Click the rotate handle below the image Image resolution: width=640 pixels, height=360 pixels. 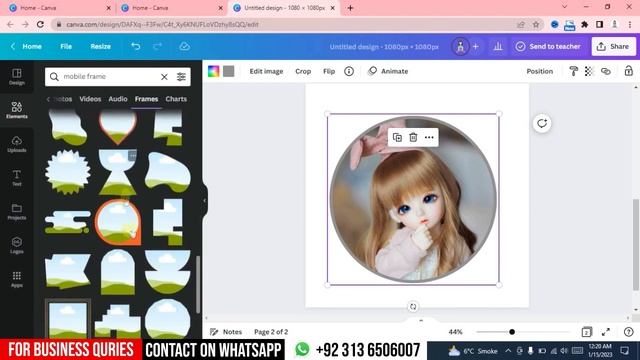[413, 307]
